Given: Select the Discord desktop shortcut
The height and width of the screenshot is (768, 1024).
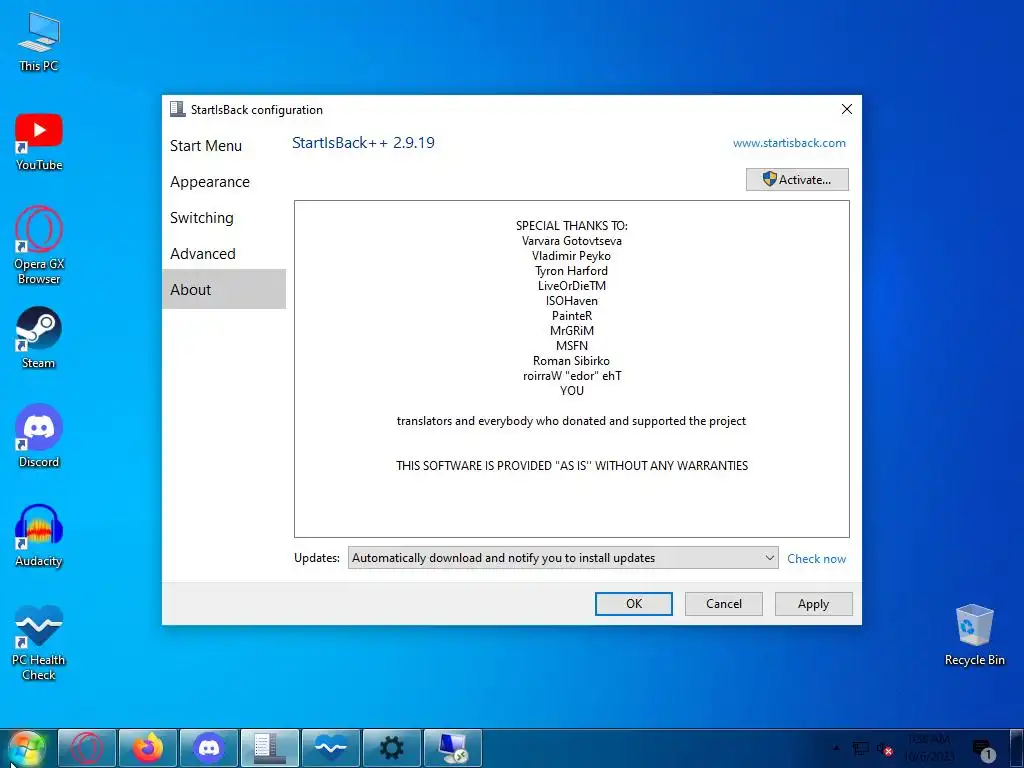Looking at the screenshot, I should pos(39,436).
